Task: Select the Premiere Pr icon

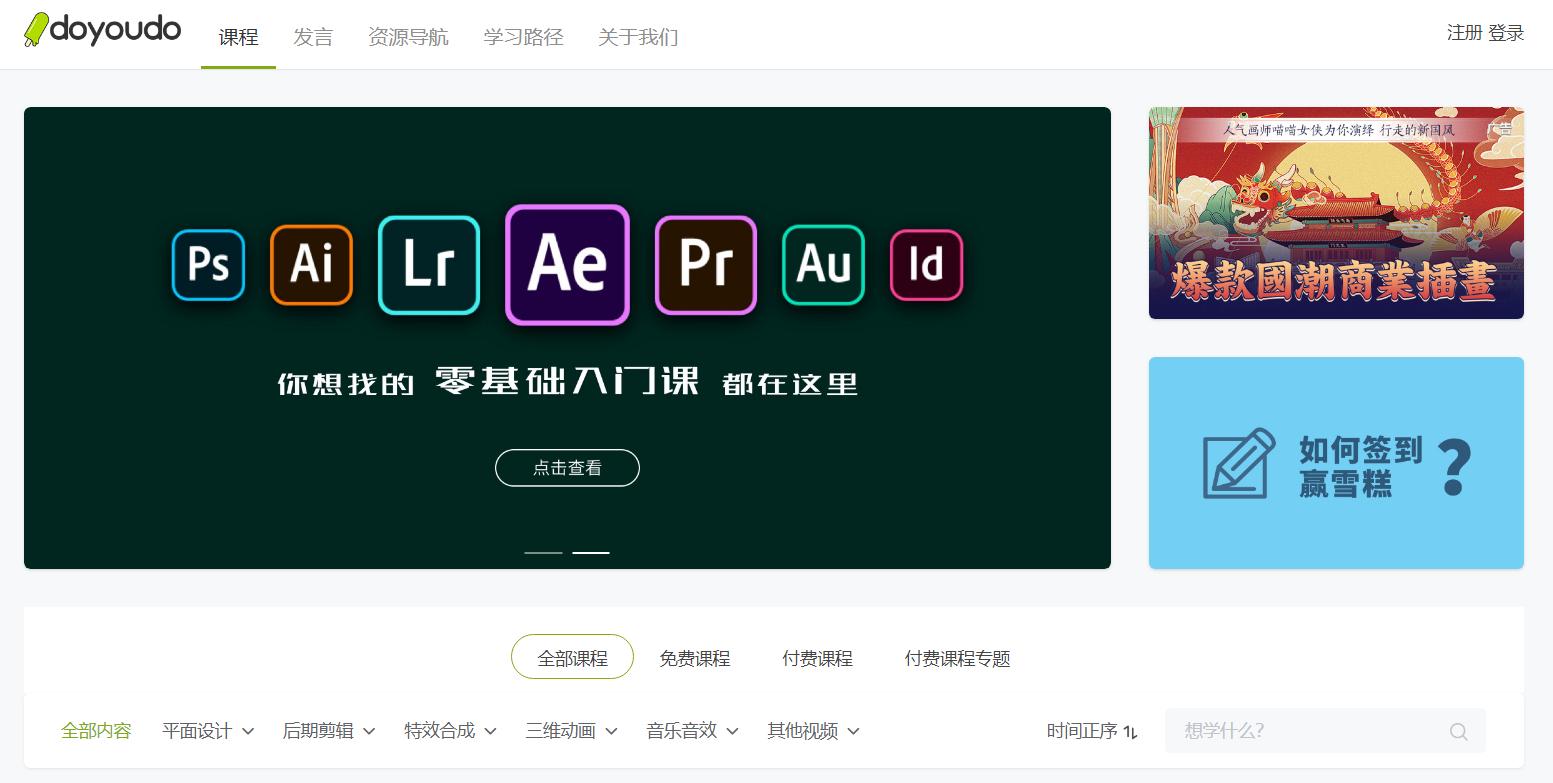Action: (705, 264)
